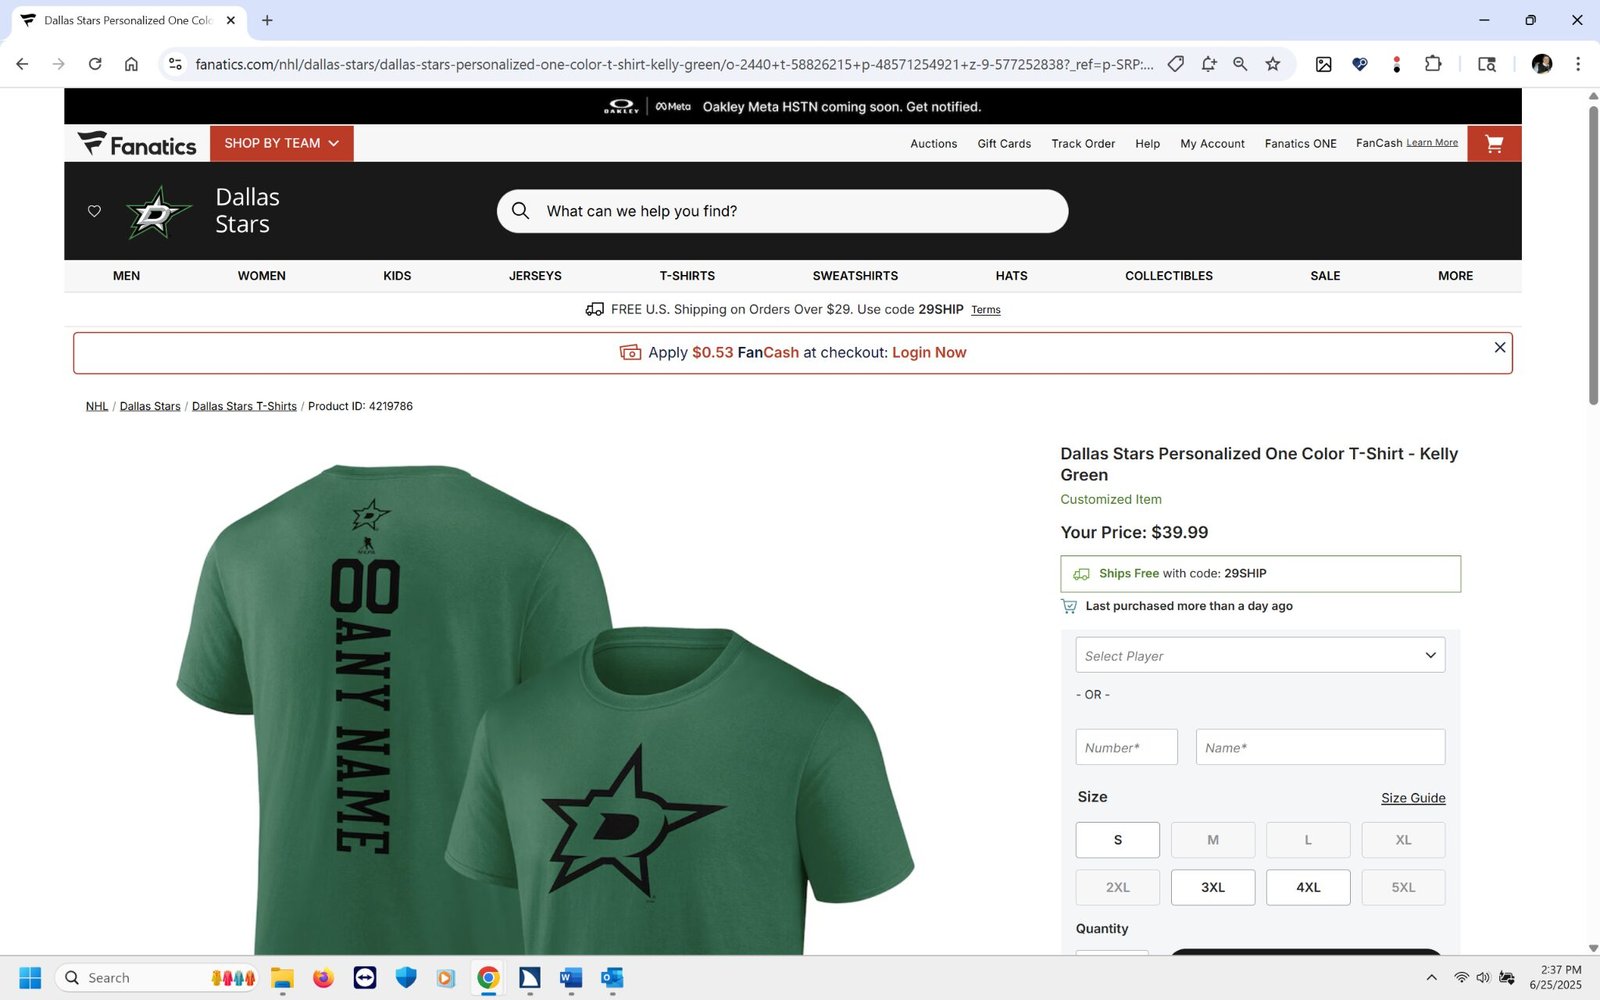Click the FanCash Learn More link
The width and height of the screenshot is (1600, 1000).
pyautogui.click(x=1432, y=143)
